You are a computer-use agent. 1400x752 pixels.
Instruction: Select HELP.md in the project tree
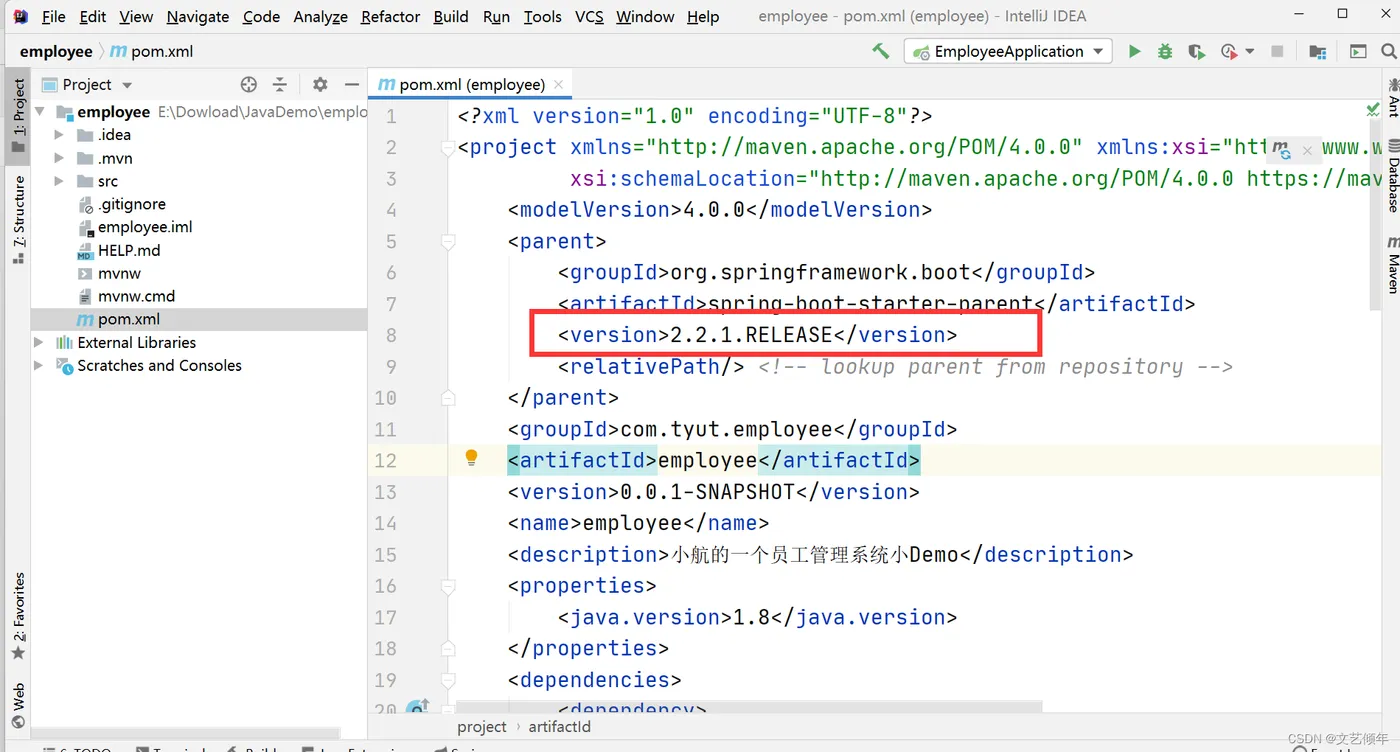118,250
